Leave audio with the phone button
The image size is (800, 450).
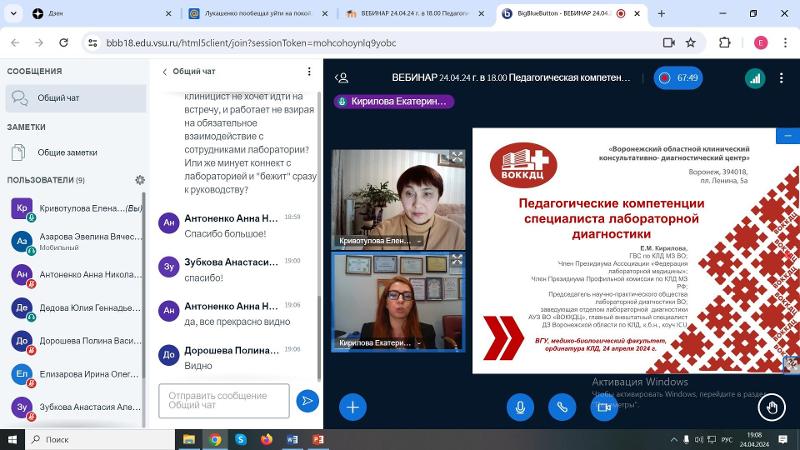(562, 407)
